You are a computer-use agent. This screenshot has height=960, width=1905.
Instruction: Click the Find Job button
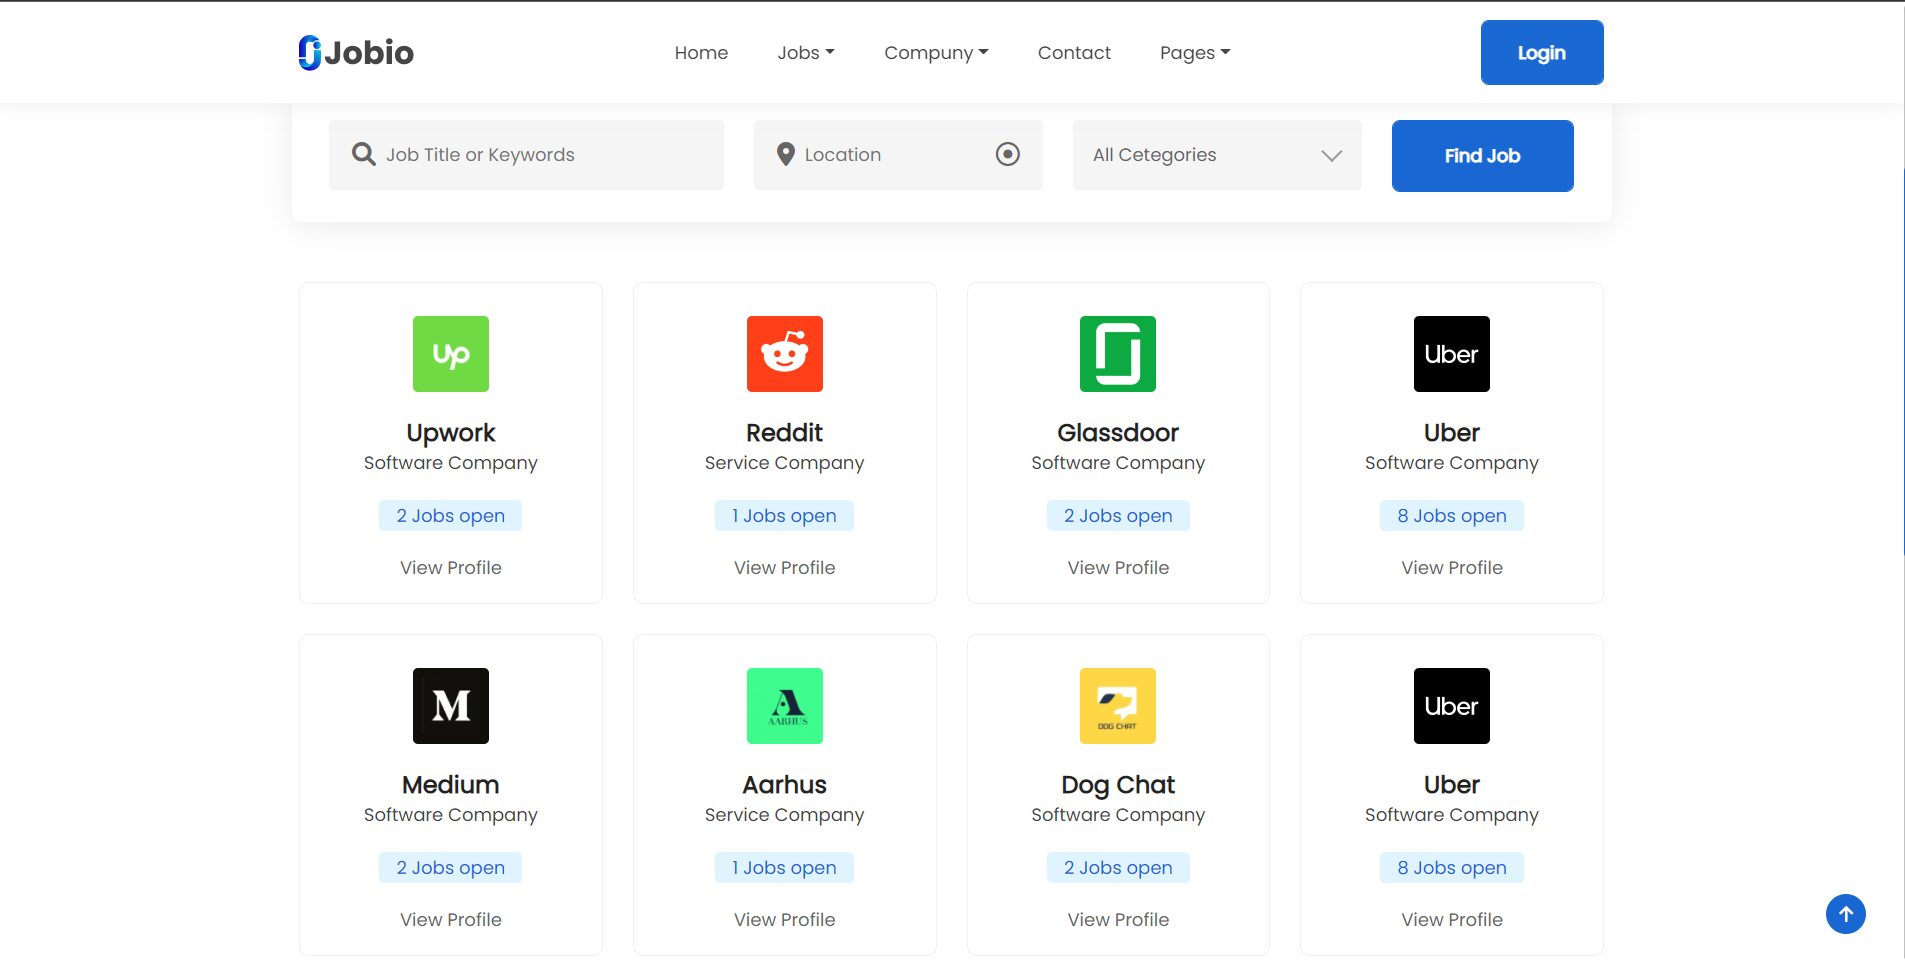click(x=1483, y=156)
